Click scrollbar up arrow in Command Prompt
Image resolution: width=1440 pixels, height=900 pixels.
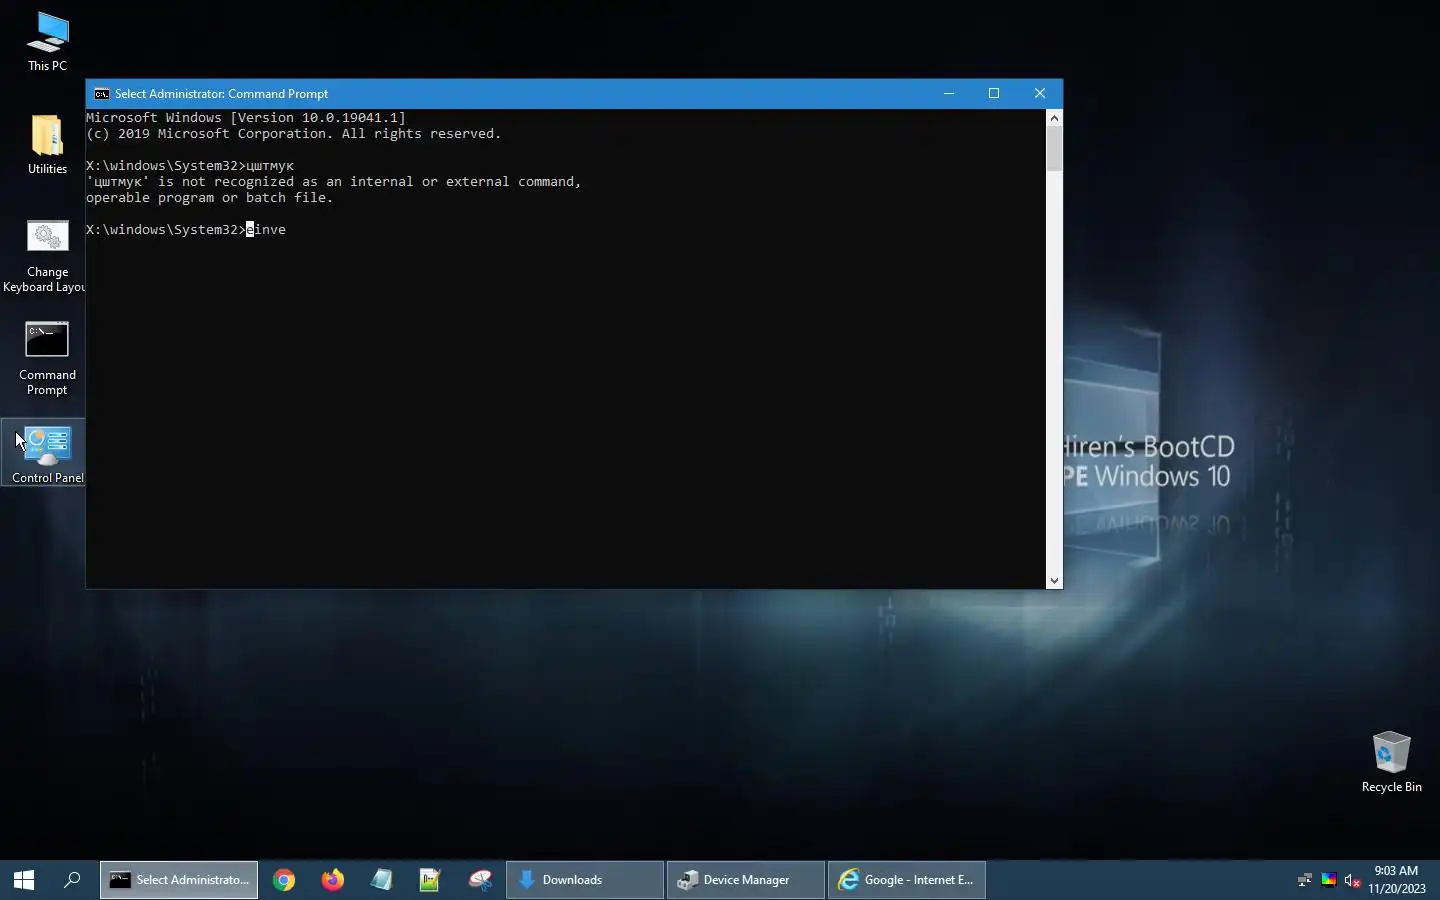(x=1054, y=118)
